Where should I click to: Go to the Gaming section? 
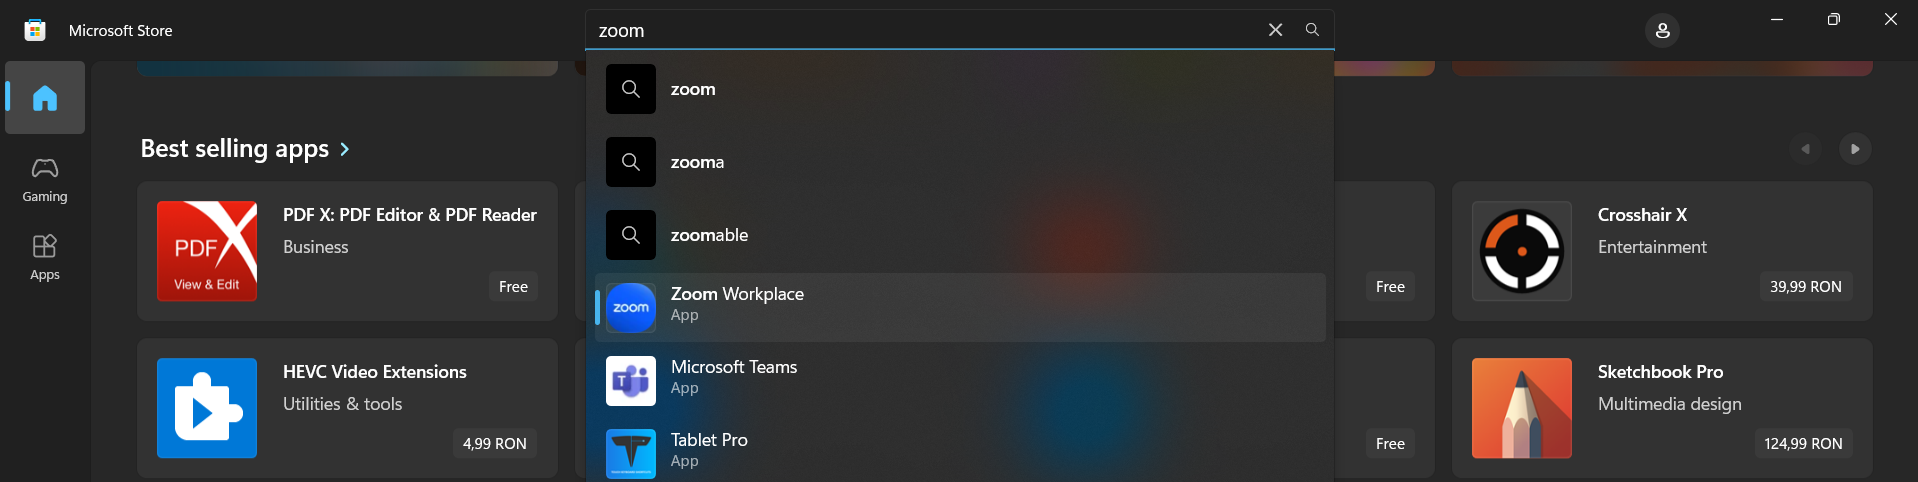(x=45, y=180)
